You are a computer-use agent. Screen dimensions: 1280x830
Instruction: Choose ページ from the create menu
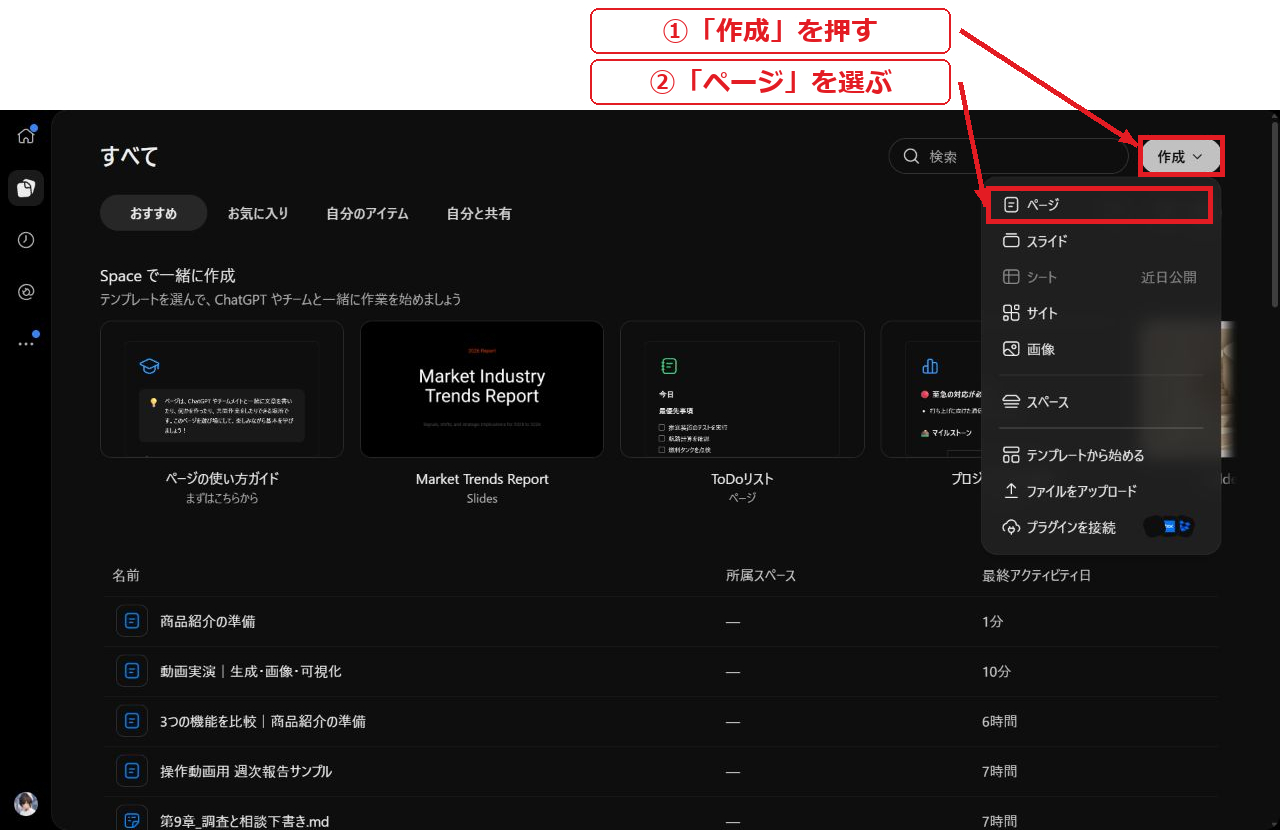(x=1100, y=204)
